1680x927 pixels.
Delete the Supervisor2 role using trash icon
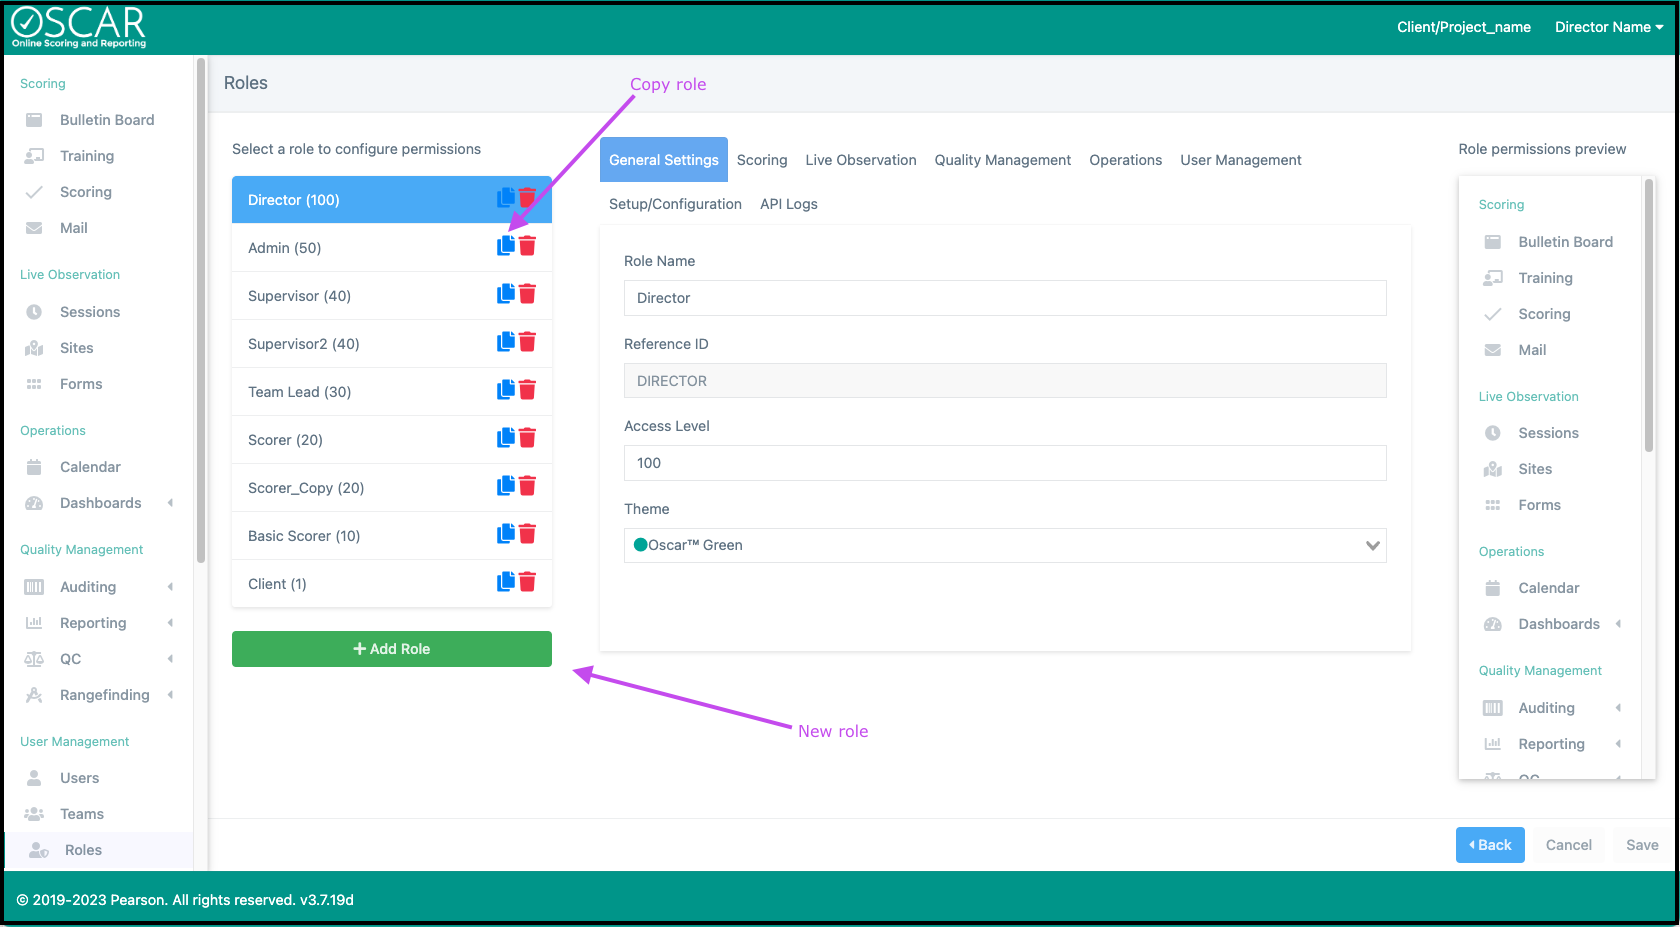[528, 342]
